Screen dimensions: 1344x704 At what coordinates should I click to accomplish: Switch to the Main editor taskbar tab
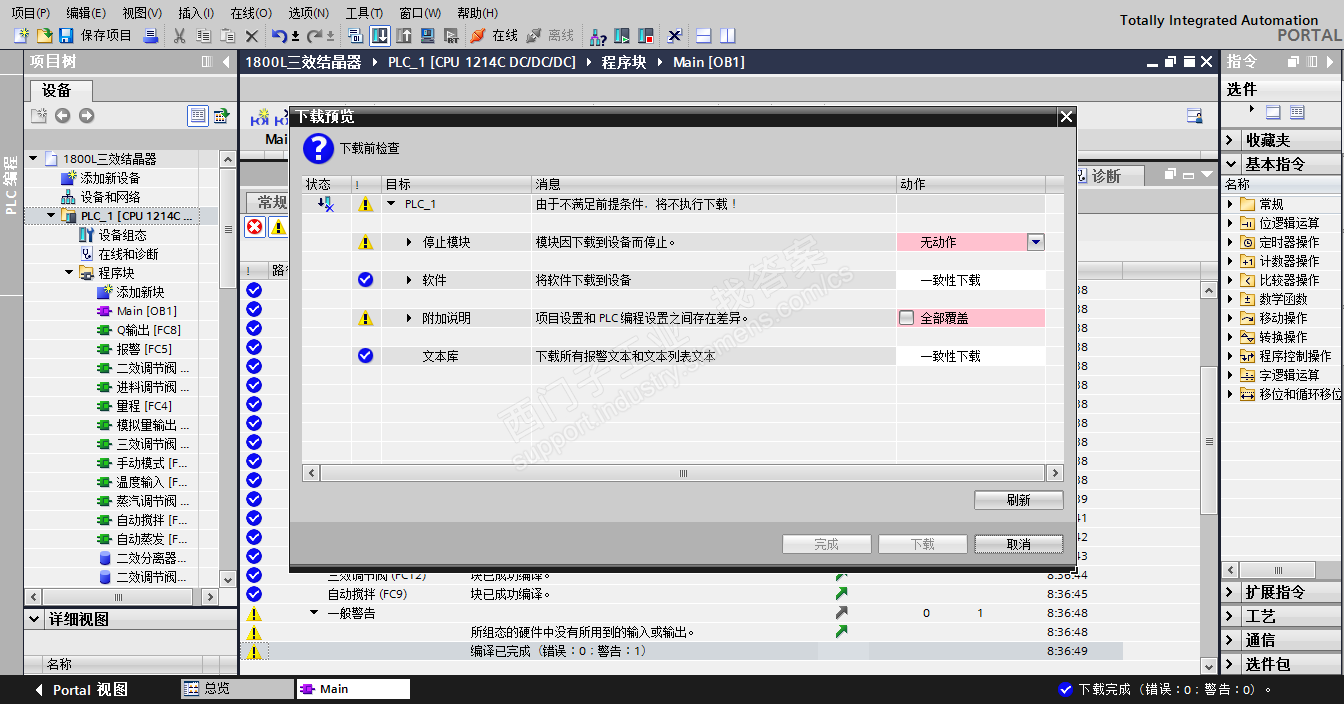tap(353, 689)
